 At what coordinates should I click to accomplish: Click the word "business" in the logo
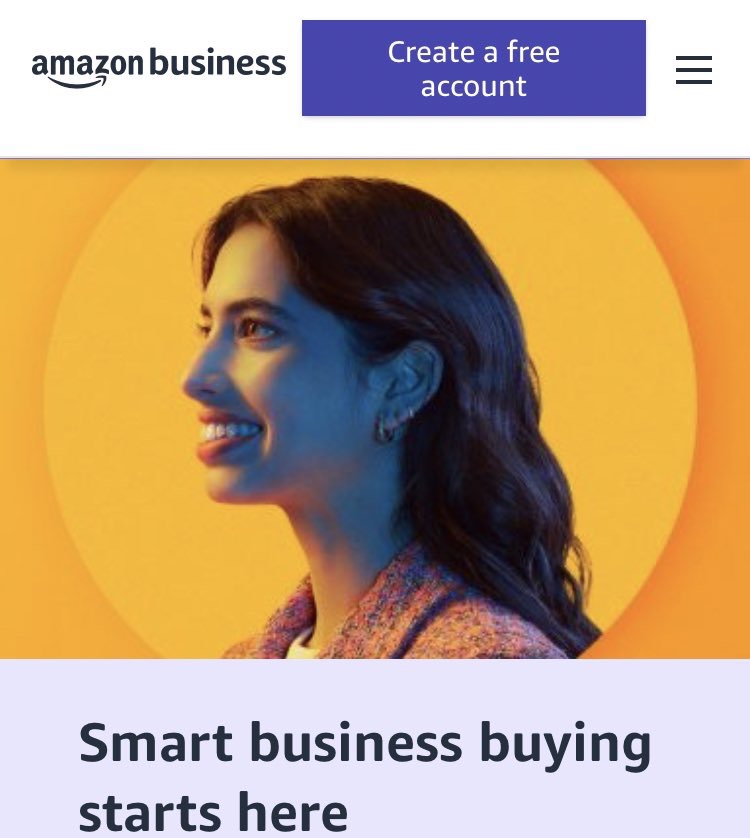[x=218, y=62]
